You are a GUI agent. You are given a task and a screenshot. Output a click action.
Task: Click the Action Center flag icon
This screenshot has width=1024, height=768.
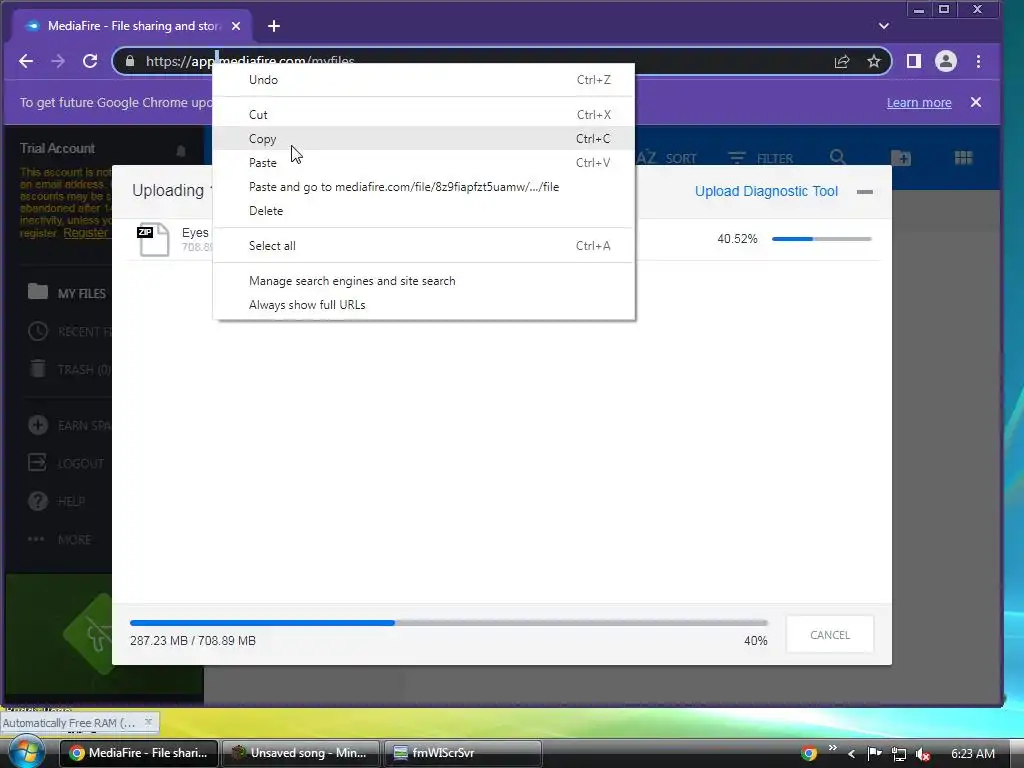click(x=874, y=754)
